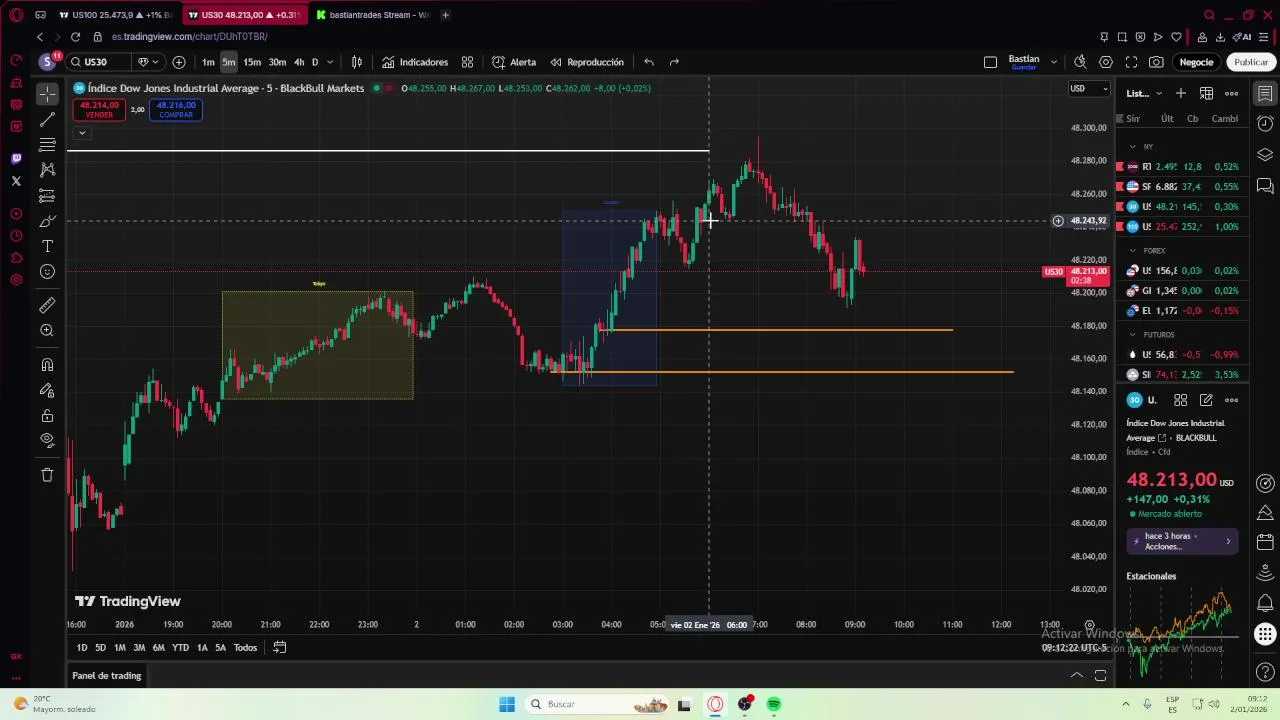The height and width of the screenshot is (720, 1280).
Task: Collapse the FUTUROS watchlist section
Action: [1131, 335]
